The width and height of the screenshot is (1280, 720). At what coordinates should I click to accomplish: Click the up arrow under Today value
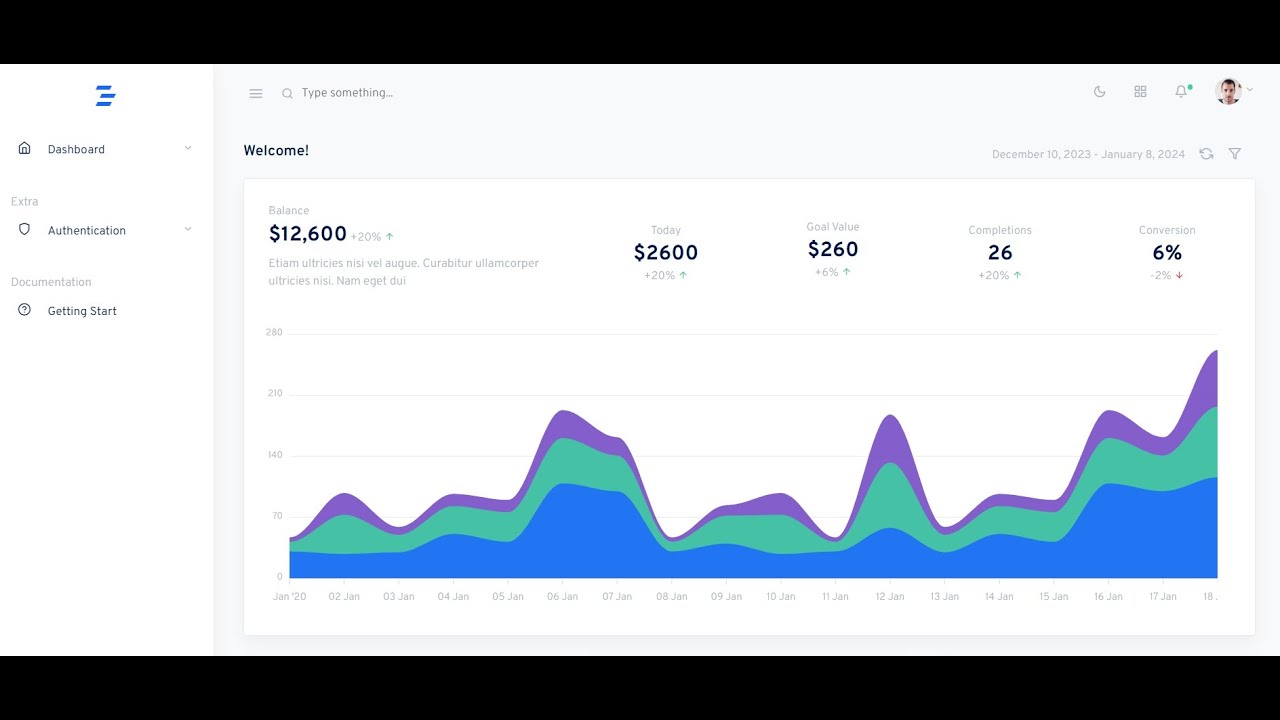[x=683, y=275]
